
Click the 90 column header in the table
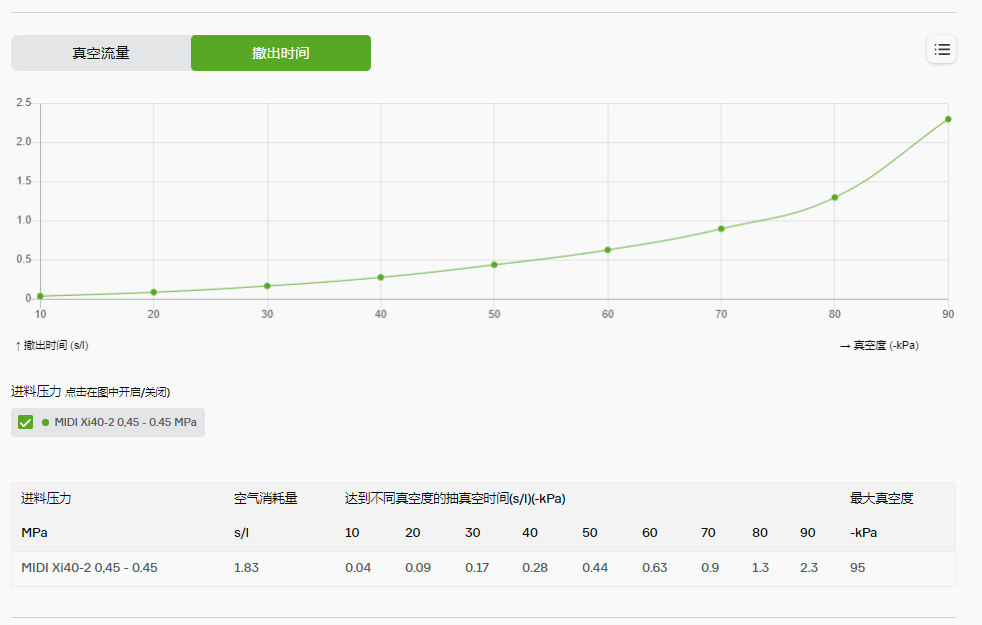(807, 532)
